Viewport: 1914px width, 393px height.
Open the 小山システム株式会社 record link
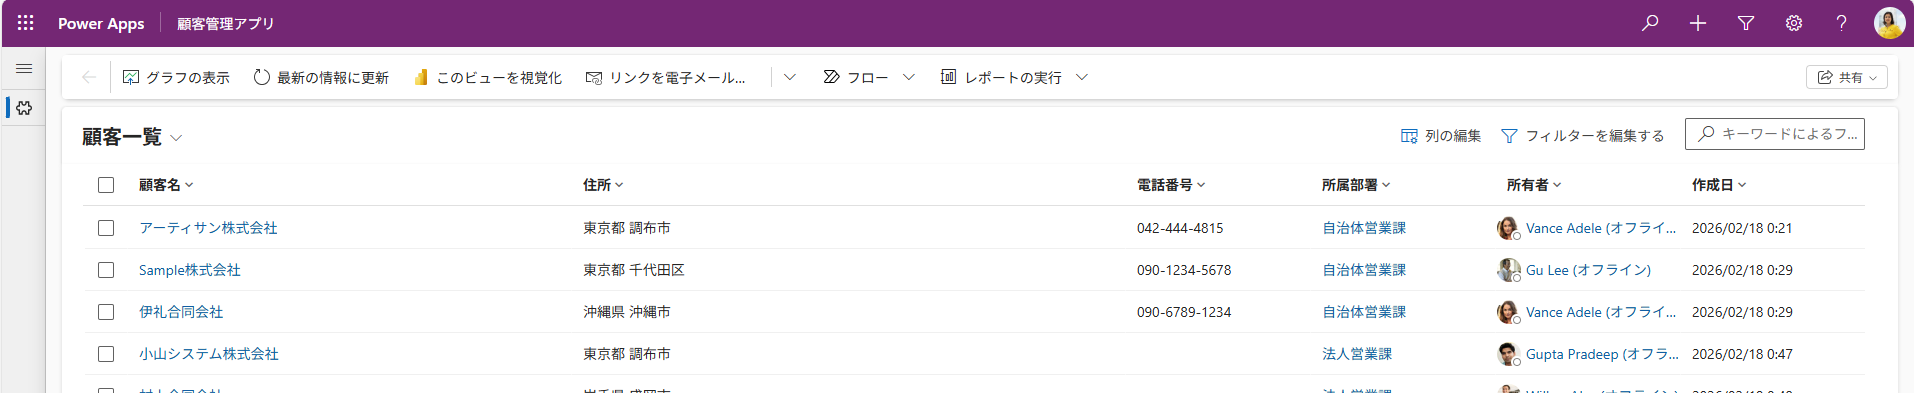(209, 354)
